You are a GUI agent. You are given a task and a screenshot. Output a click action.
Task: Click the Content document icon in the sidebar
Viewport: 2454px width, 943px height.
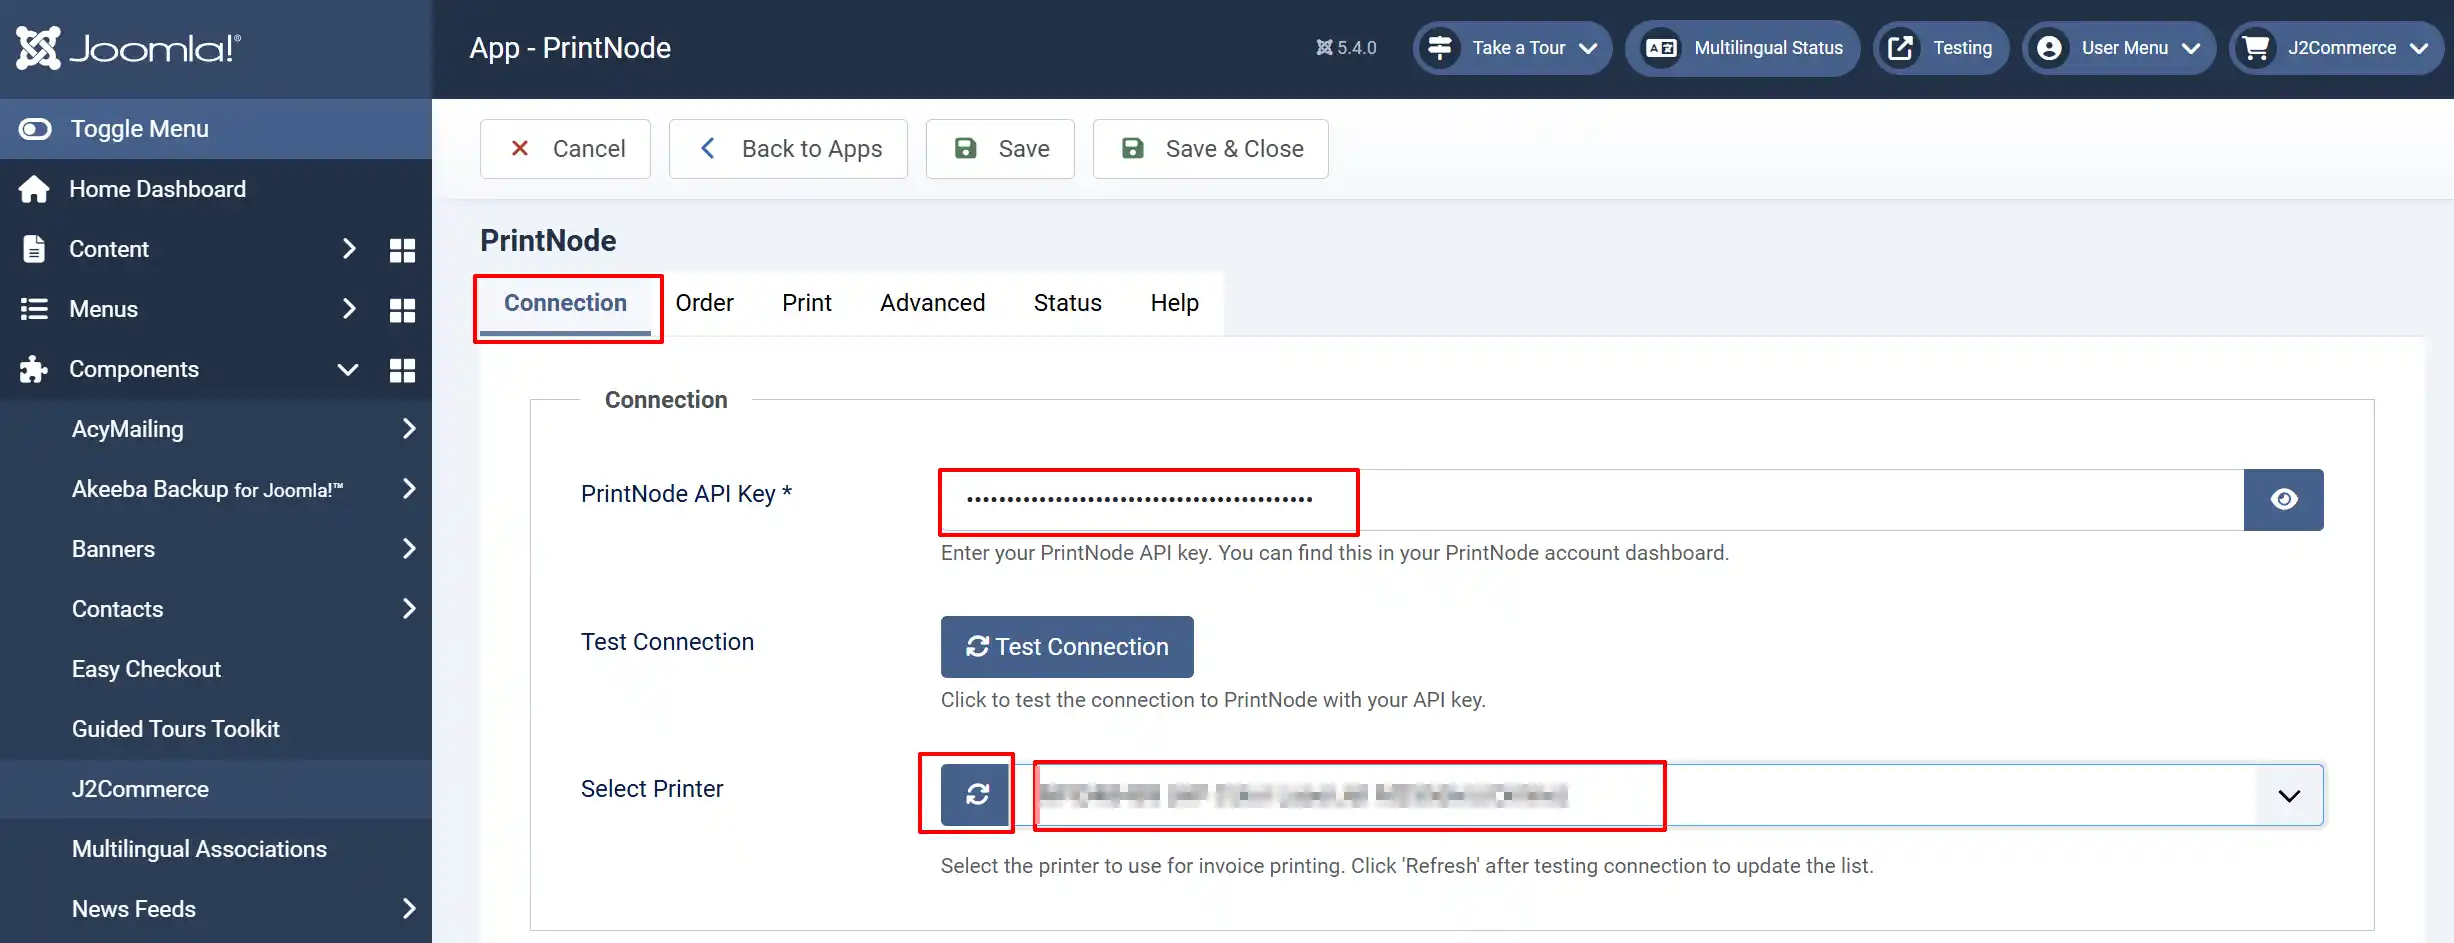pyautogui.click(x=34, y=249)
